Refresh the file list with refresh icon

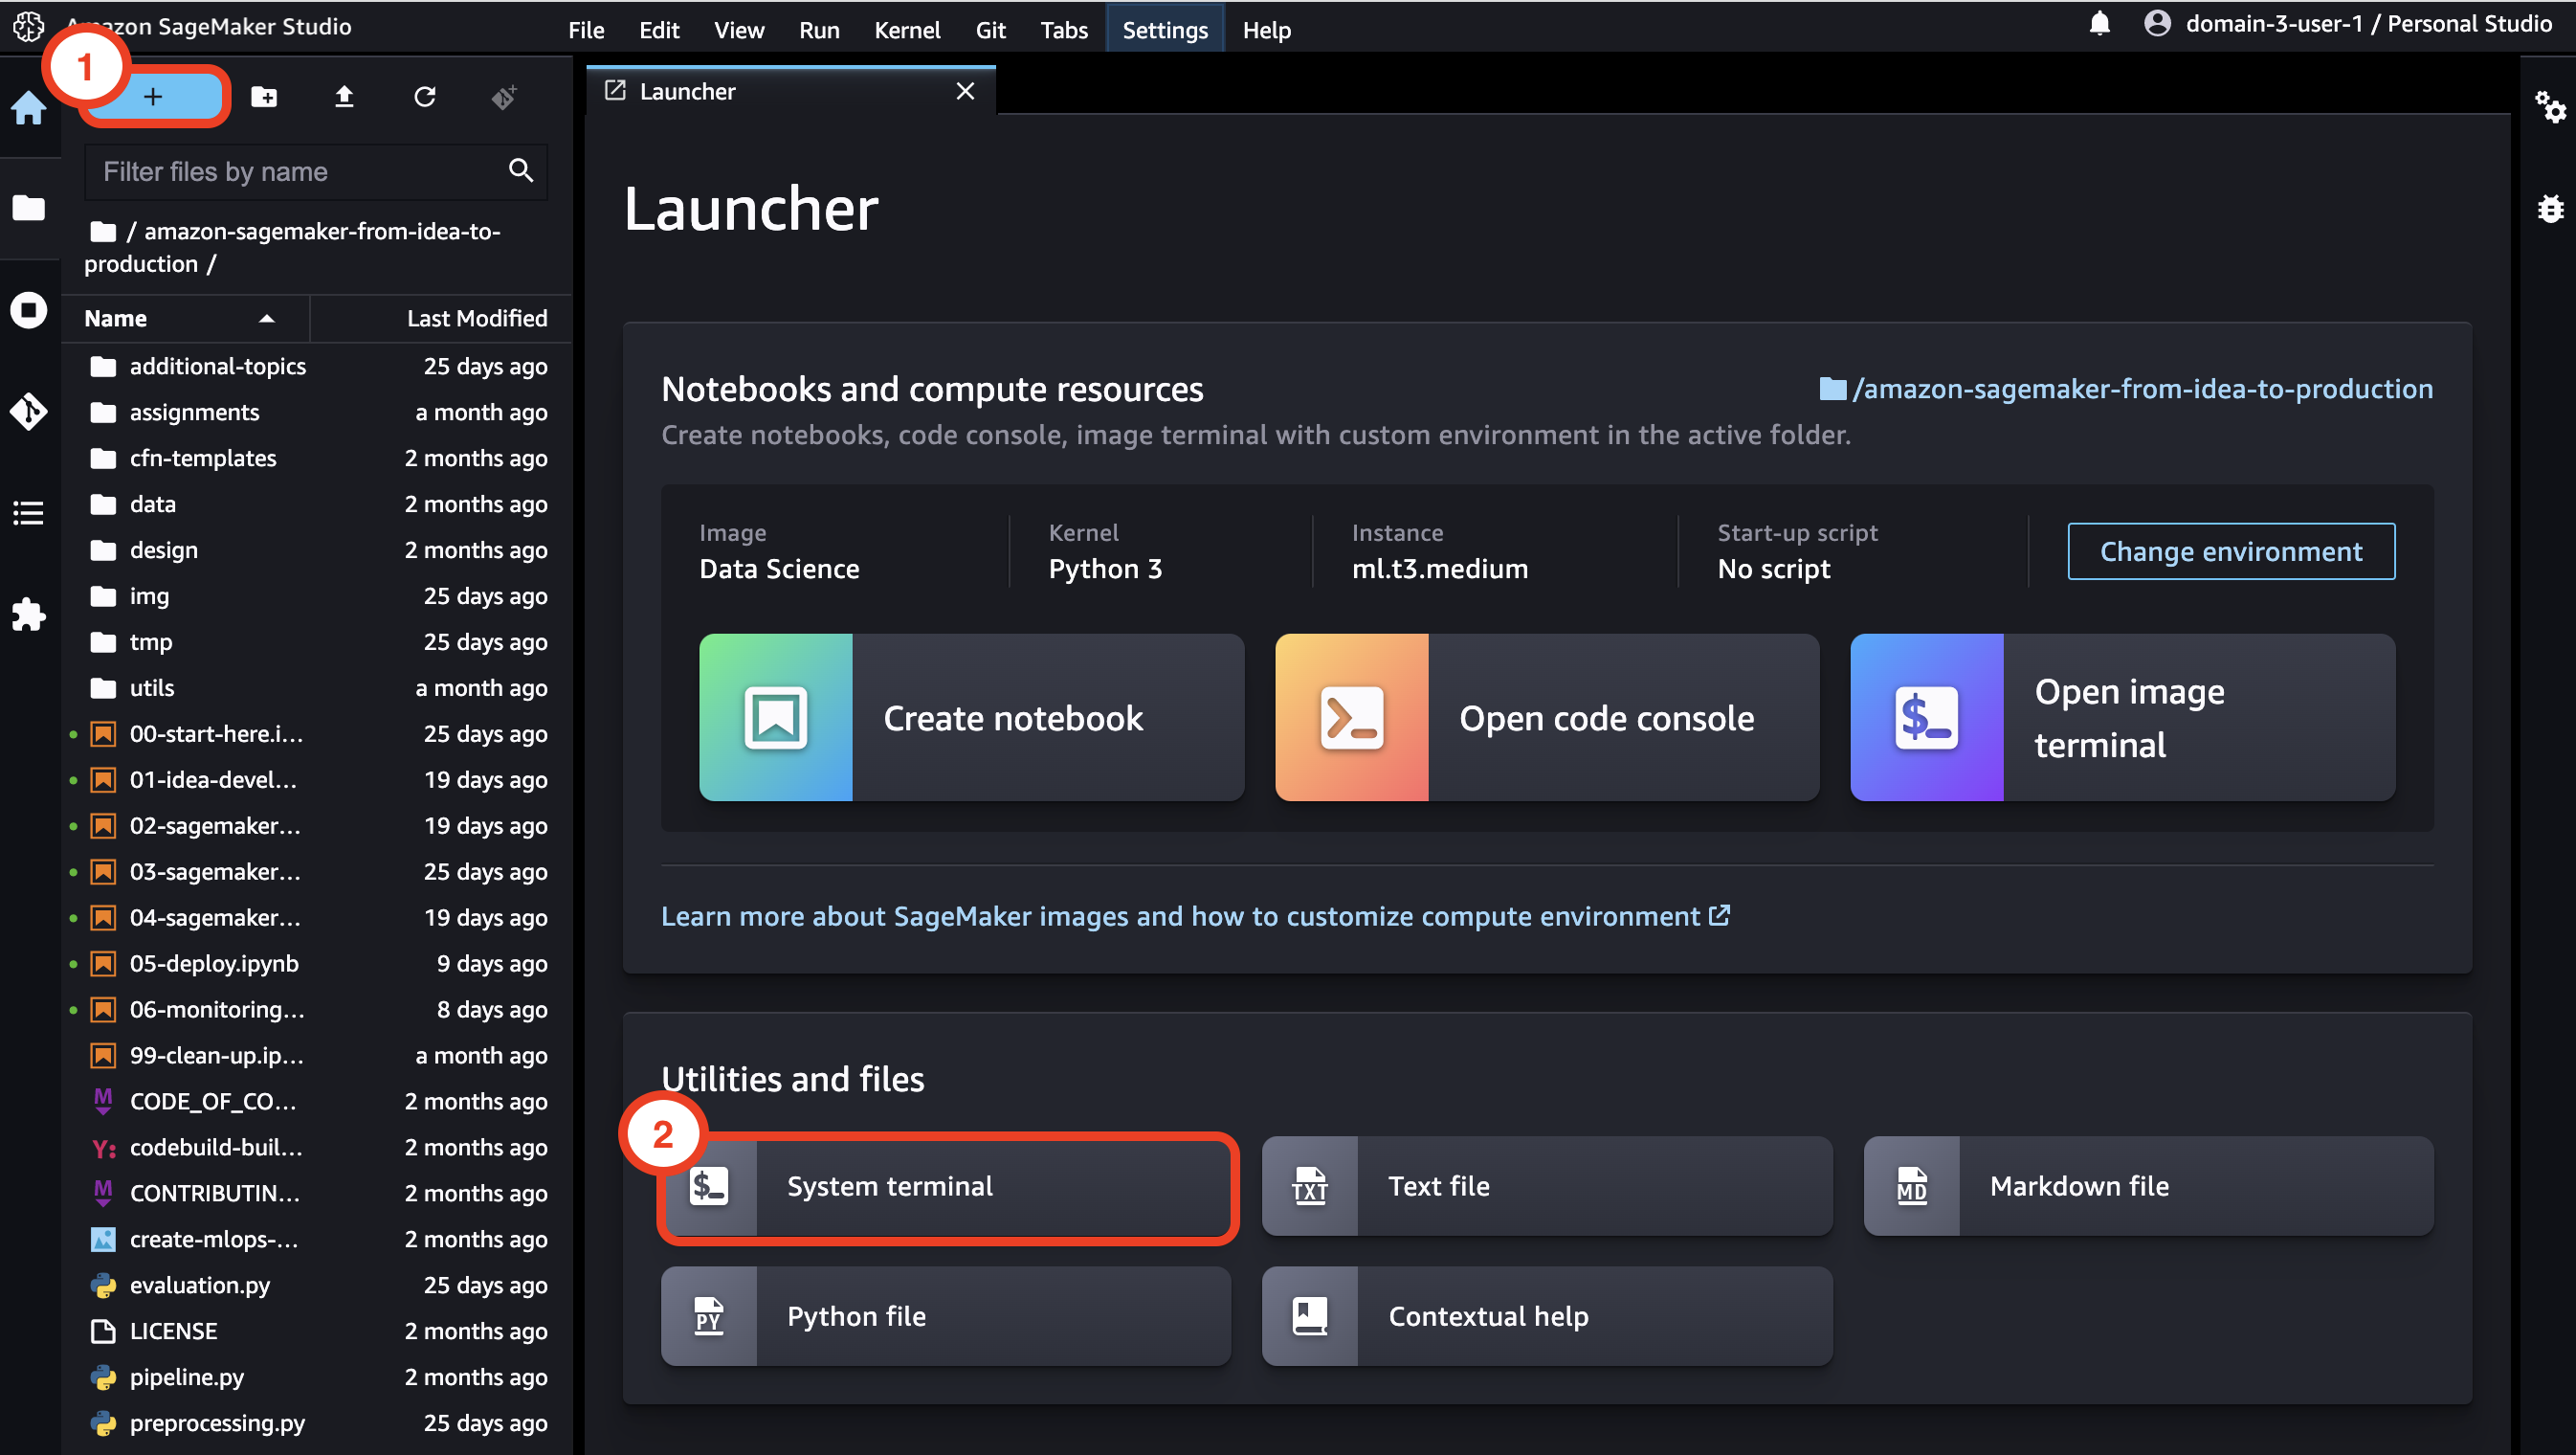click(425, 97)
